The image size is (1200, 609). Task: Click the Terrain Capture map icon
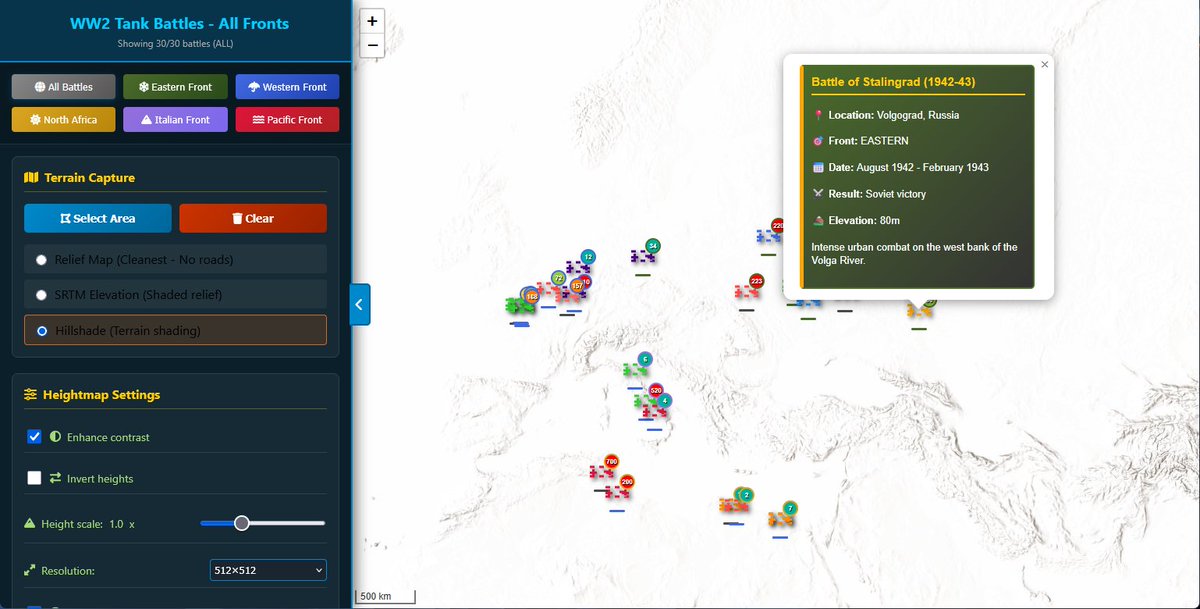tap(31, 178)
